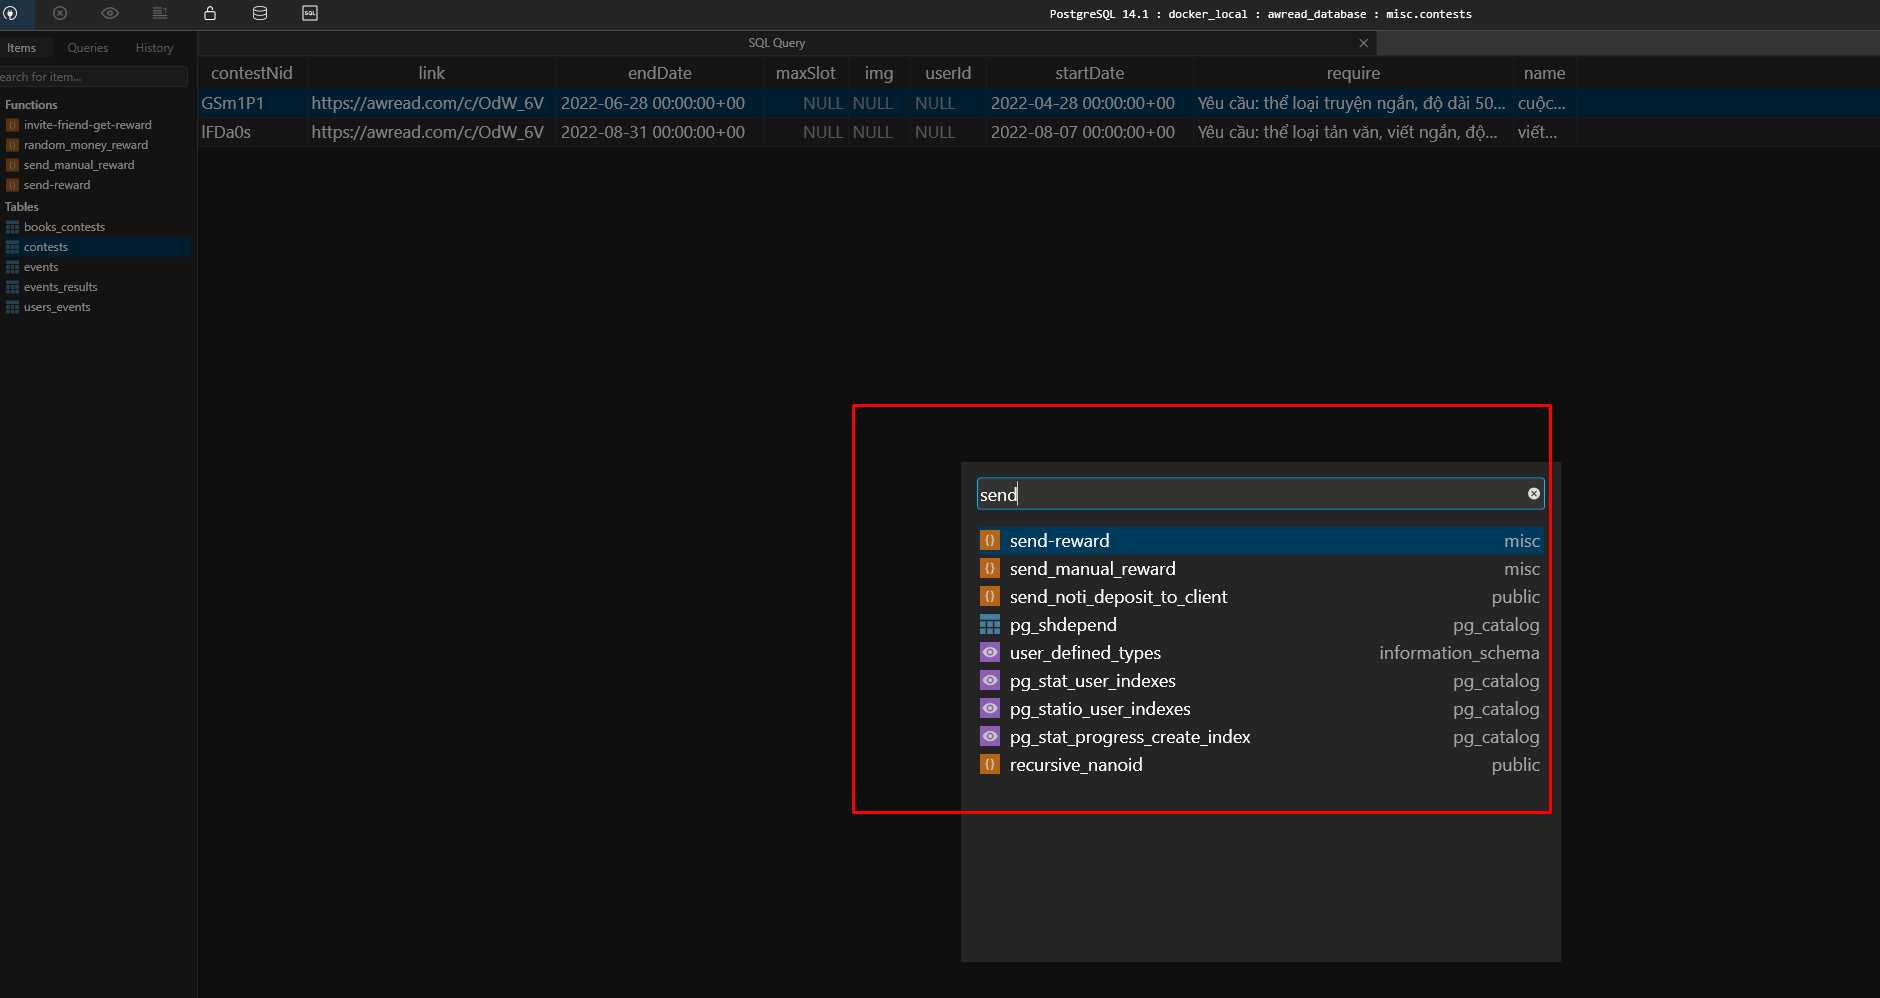1880x998 pixels.
Task: Switch to the Queries tab
Action: click(x=87, y=47)
